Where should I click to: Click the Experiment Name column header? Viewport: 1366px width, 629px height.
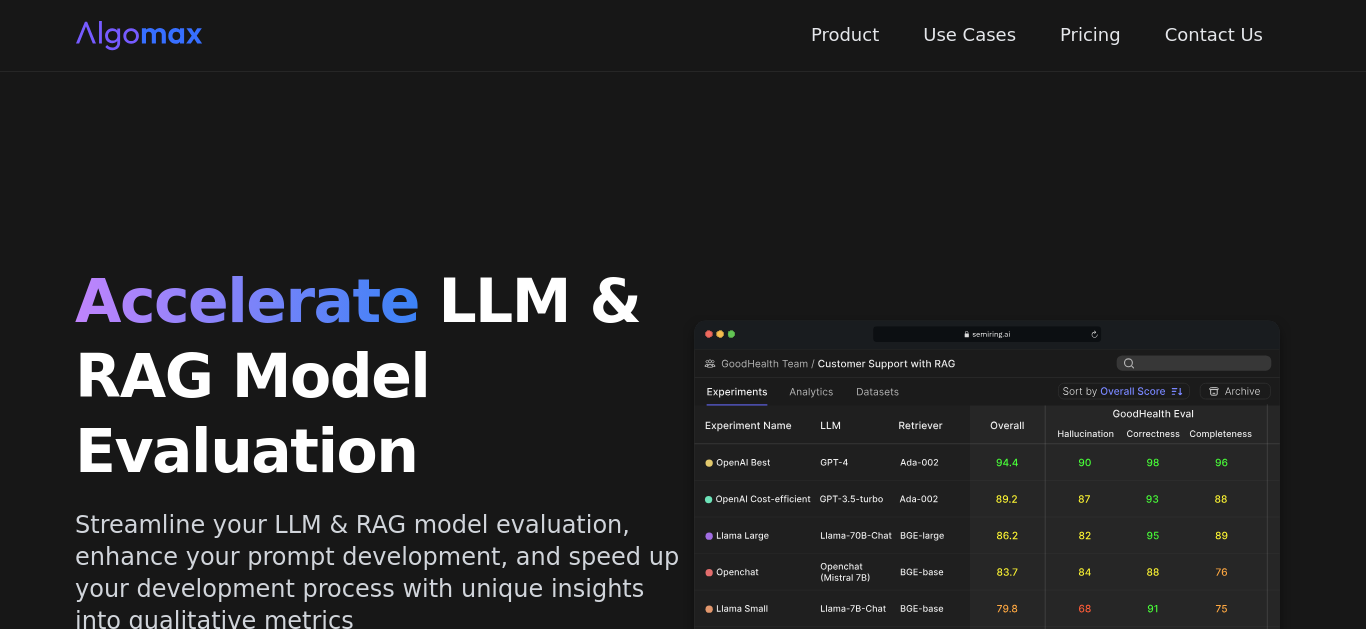(x=748, y=426)
